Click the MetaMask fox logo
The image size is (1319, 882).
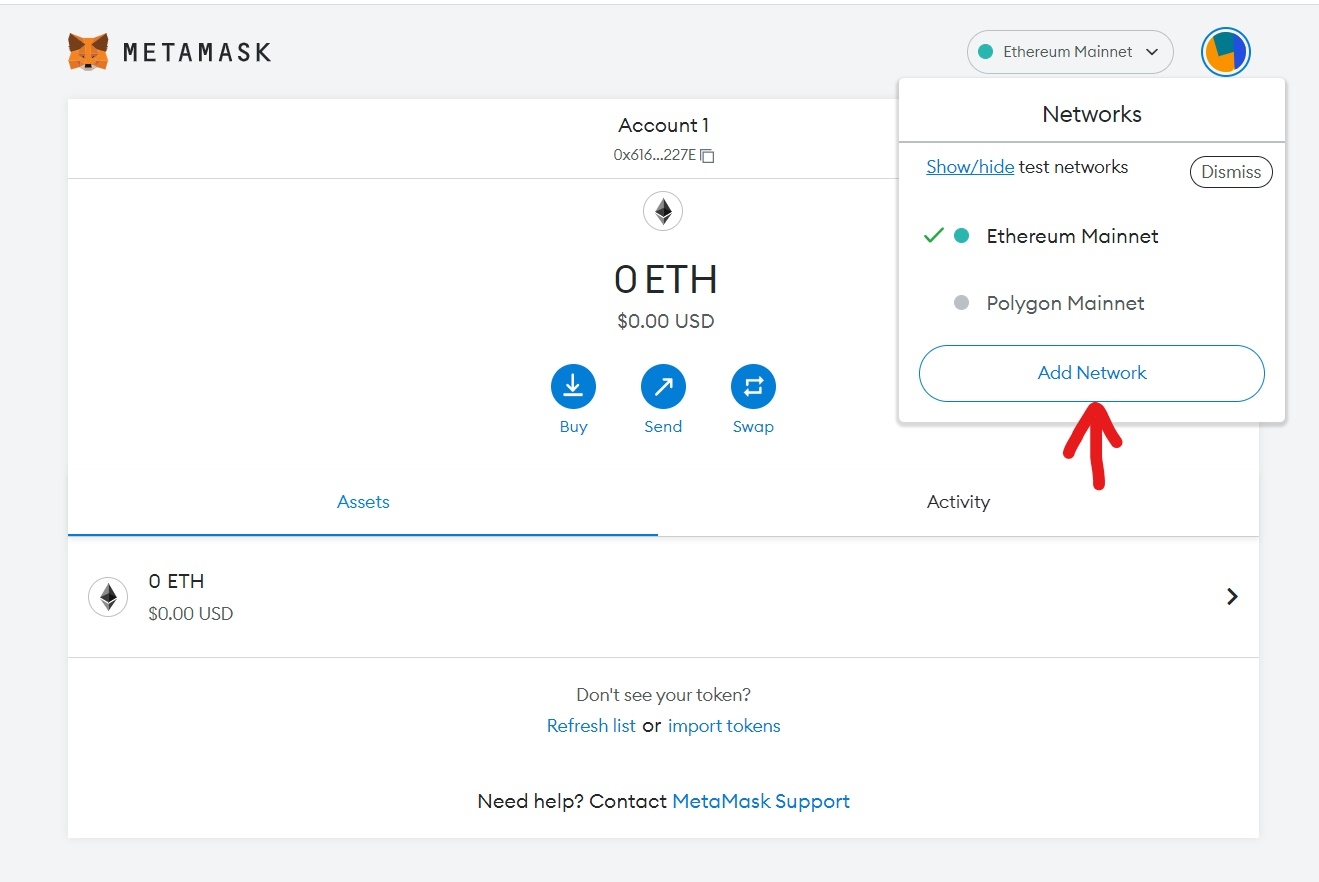(x=88, y=52)
